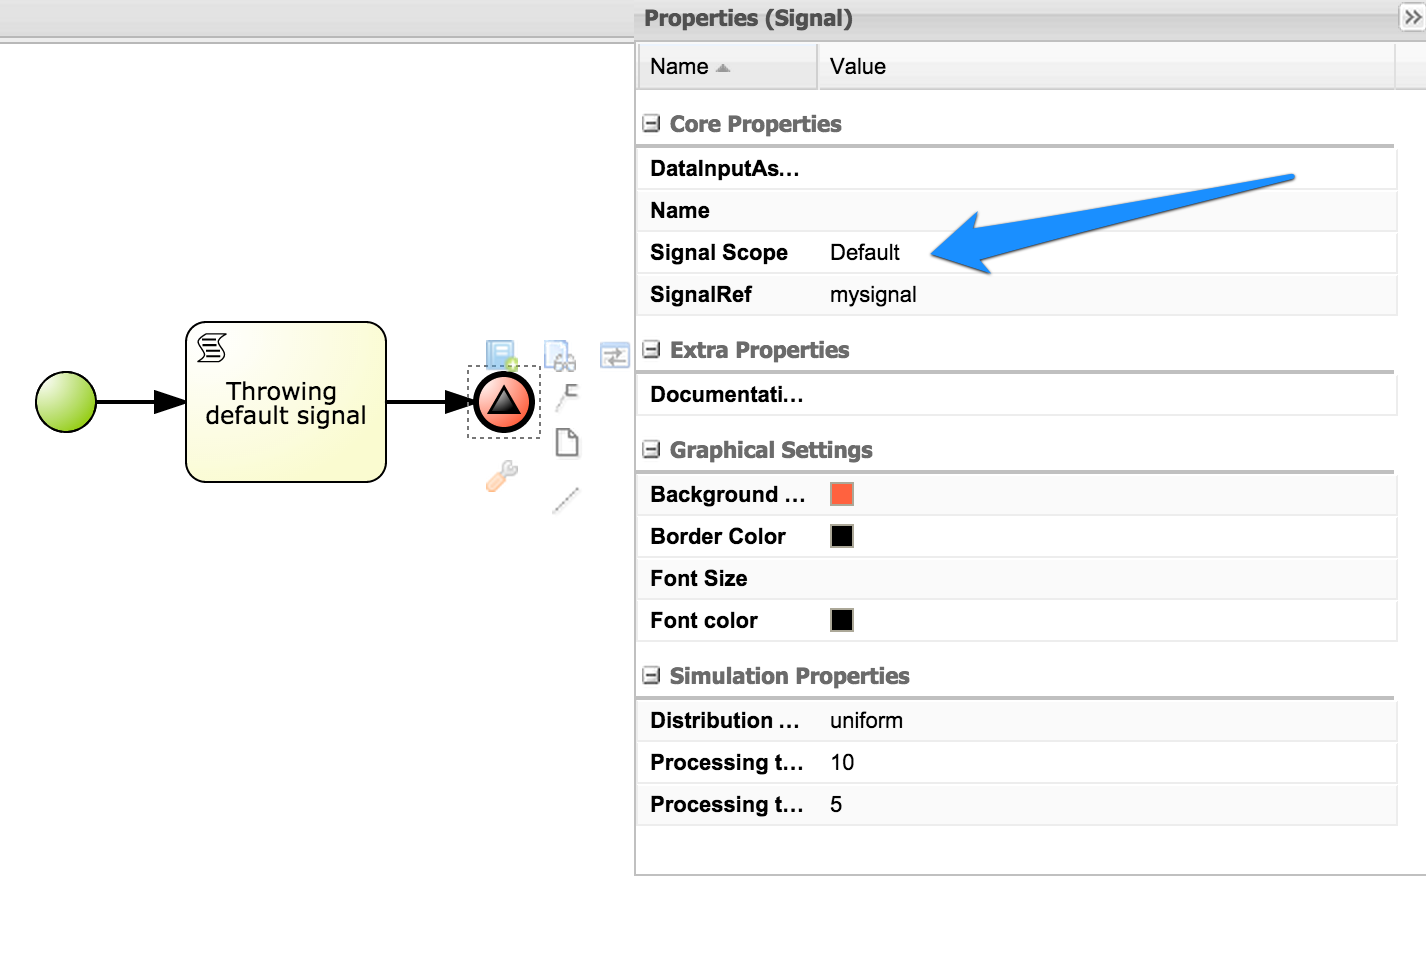This screenshot has height=956, width=1426.
Task: Change Signal Scope from Default
Action: [x=864, y=252]
